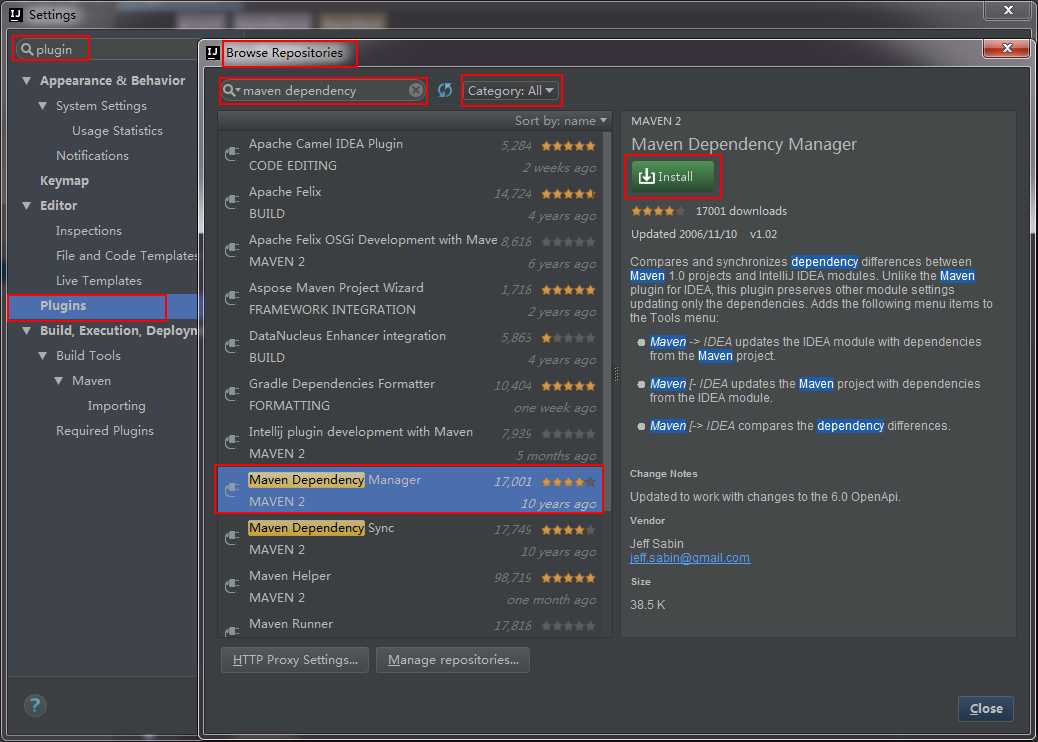Click DataNucleus Enhancer integration plugin icon

point(232,346)
